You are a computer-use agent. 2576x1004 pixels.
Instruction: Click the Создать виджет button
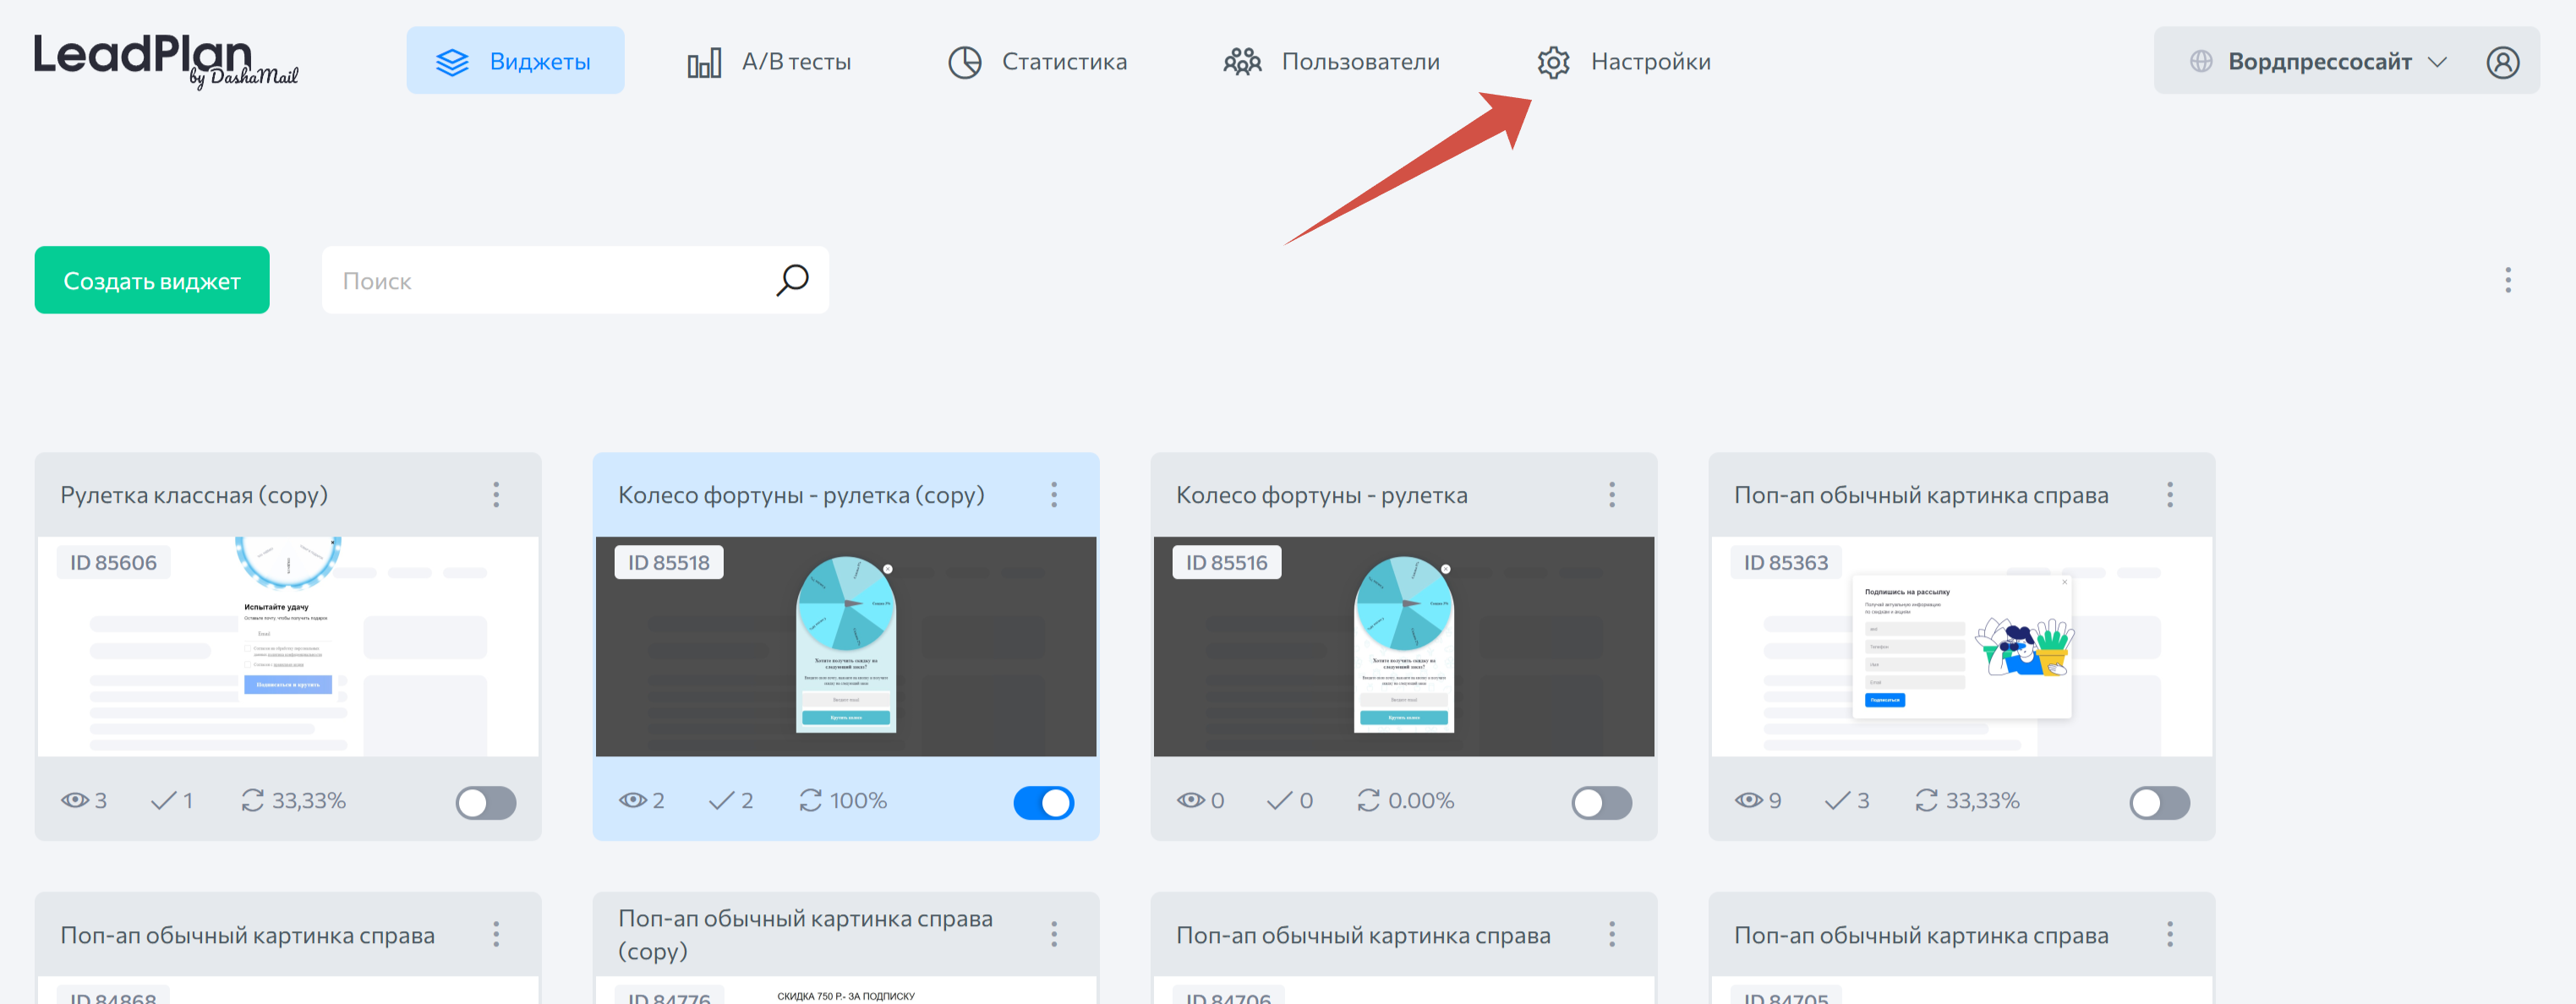[x=152, y=280]
